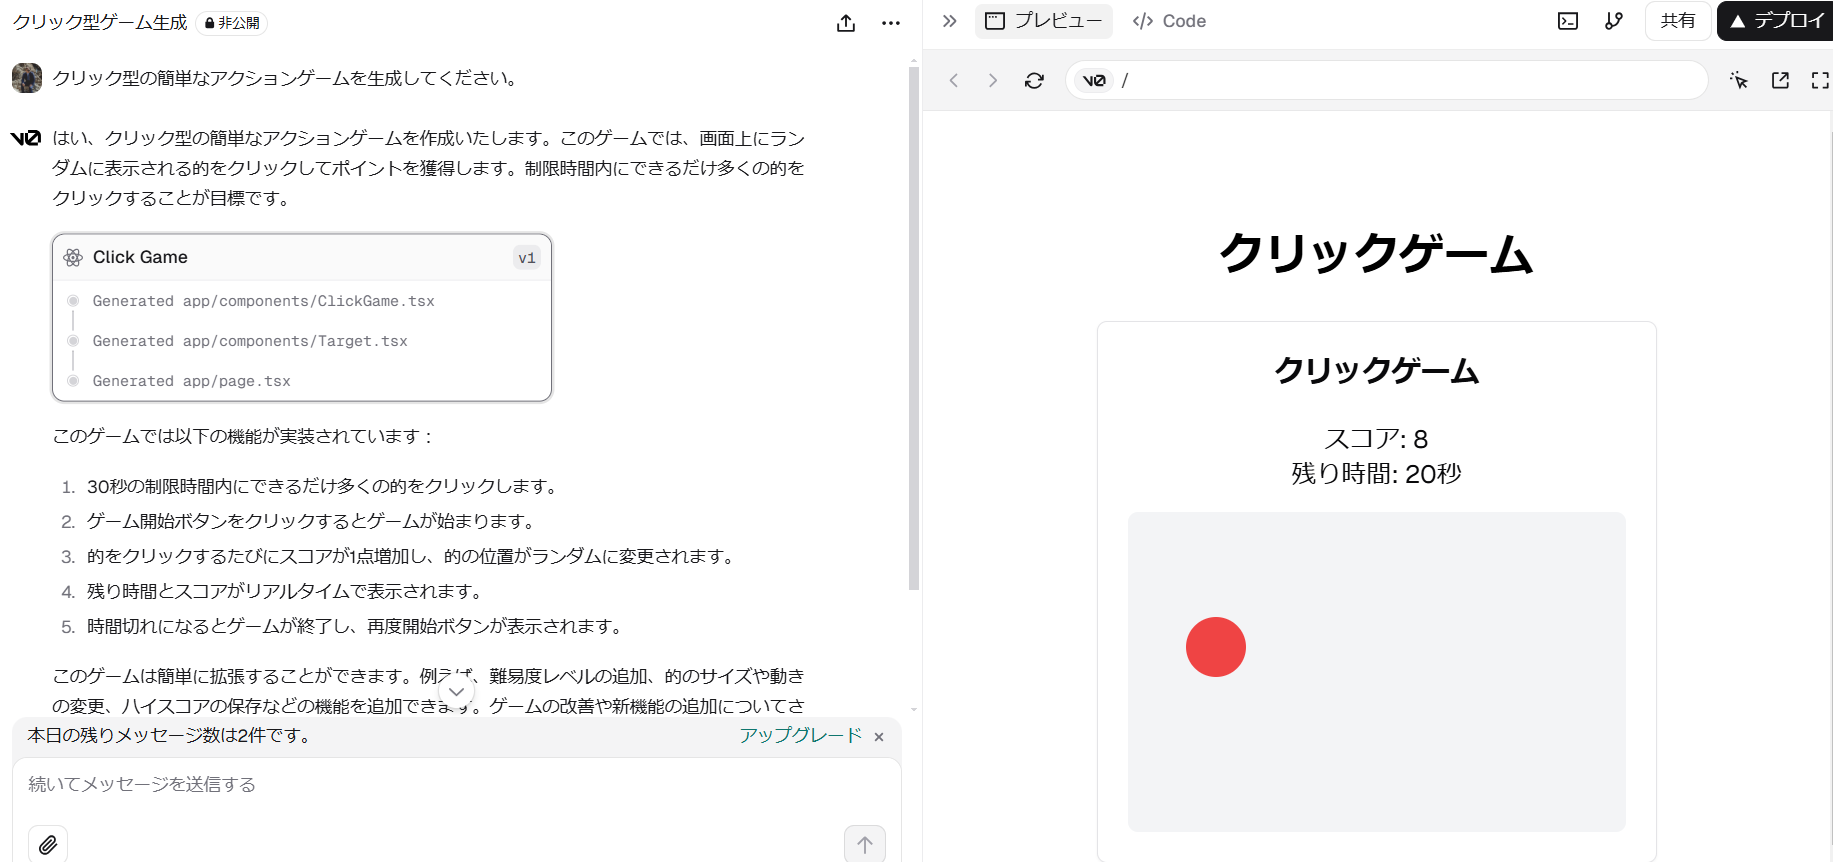Viewport: 1833px width, 862px height.
Task: Click the red target circle in game
Action: (x=1216, y=647)
